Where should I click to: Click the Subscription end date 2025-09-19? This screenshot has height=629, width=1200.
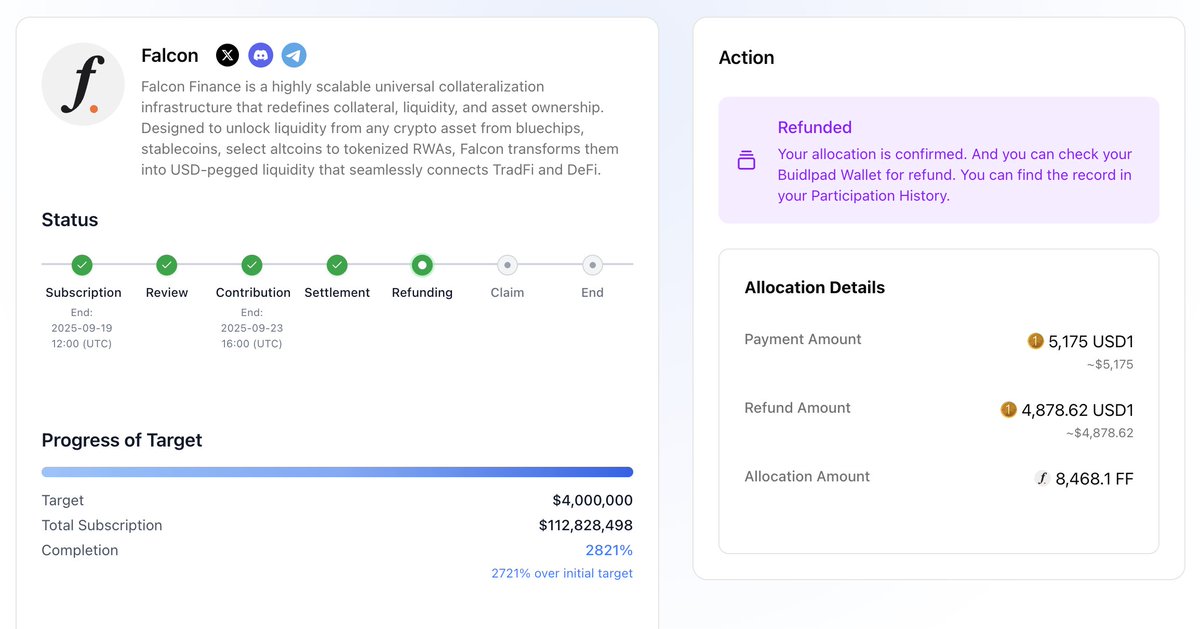point(83,328)
